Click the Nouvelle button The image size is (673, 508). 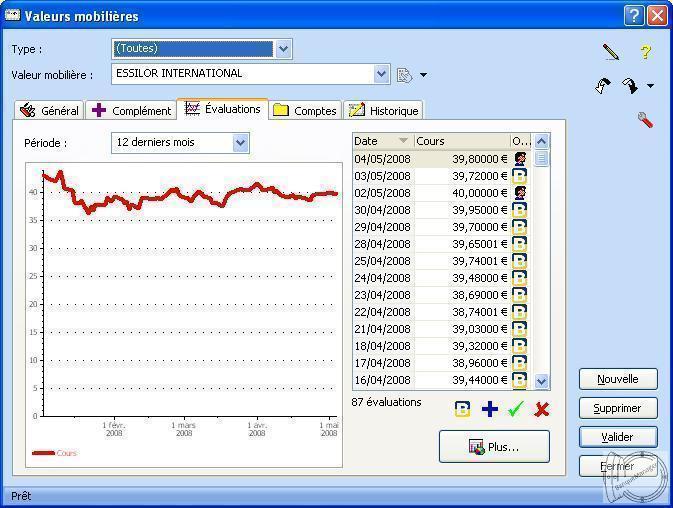617,379
